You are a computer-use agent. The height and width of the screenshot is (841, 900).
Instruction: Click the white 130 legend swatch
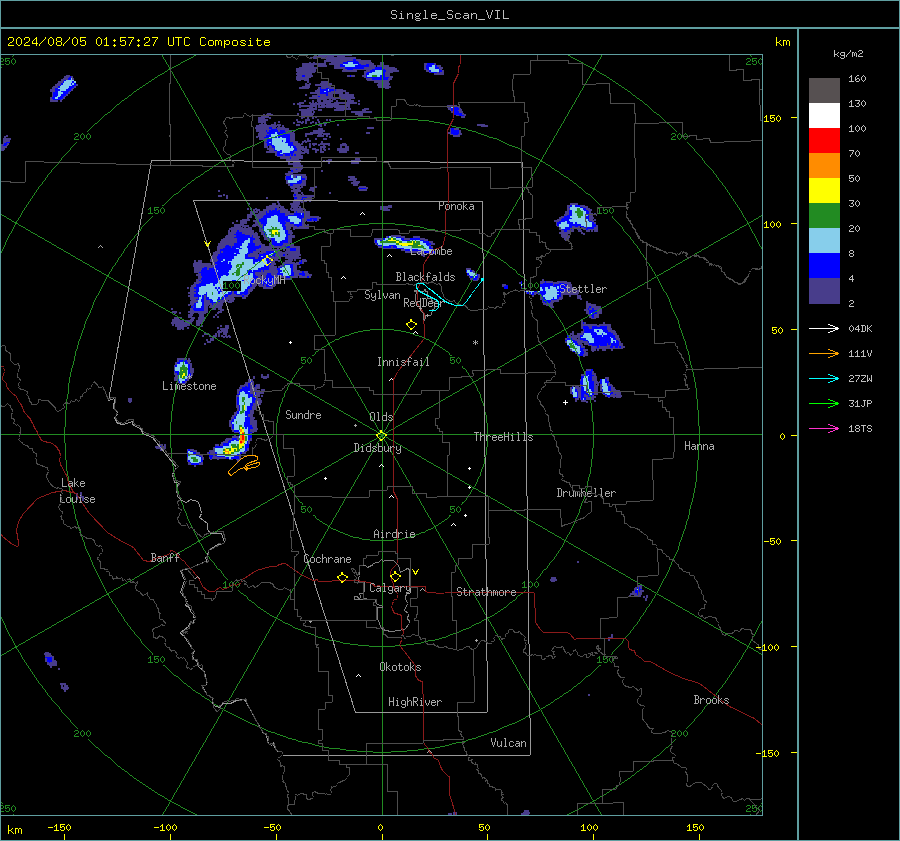(824, 115)
